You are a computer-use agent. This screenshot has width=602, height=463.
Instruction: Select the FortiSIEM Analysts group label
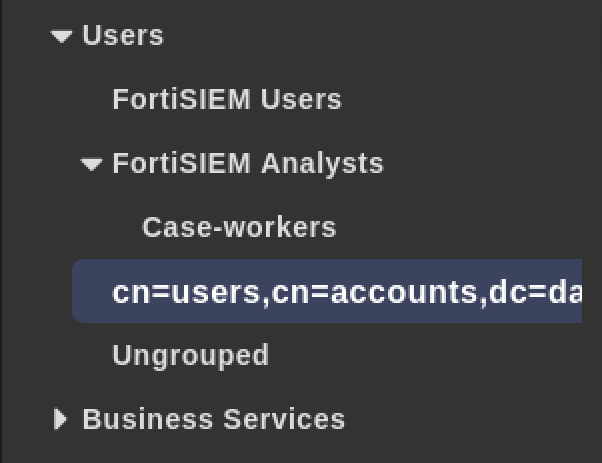coord(248,164)
